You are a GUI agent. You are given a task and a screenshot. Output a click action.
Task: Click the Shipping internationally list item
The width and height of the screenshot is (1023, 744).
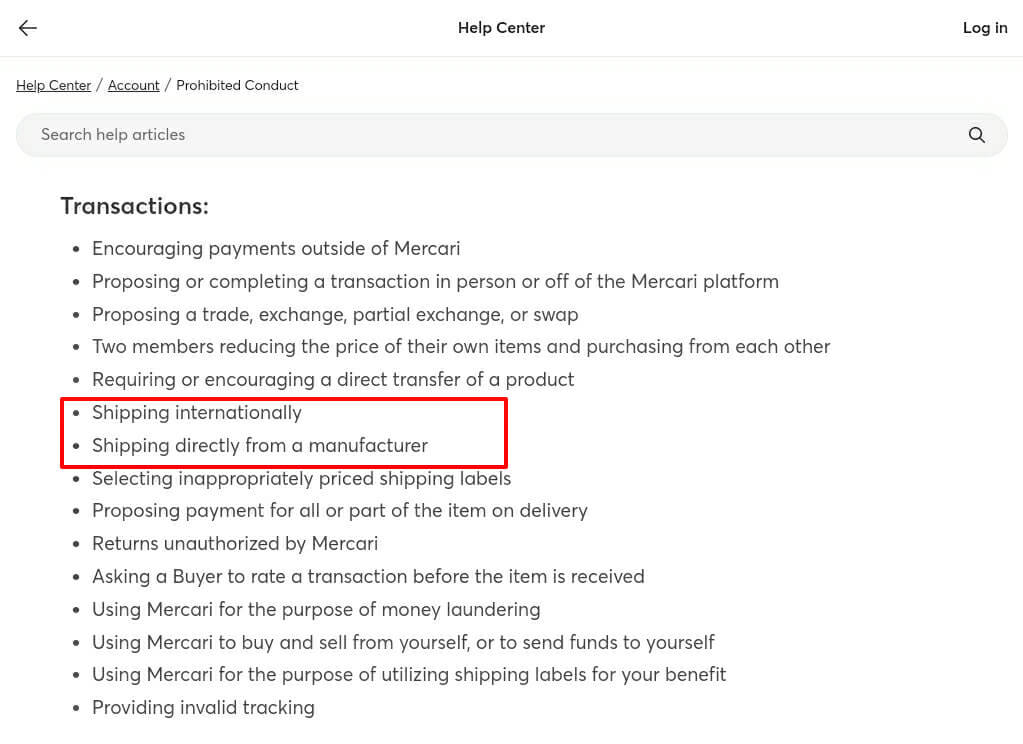196,412
